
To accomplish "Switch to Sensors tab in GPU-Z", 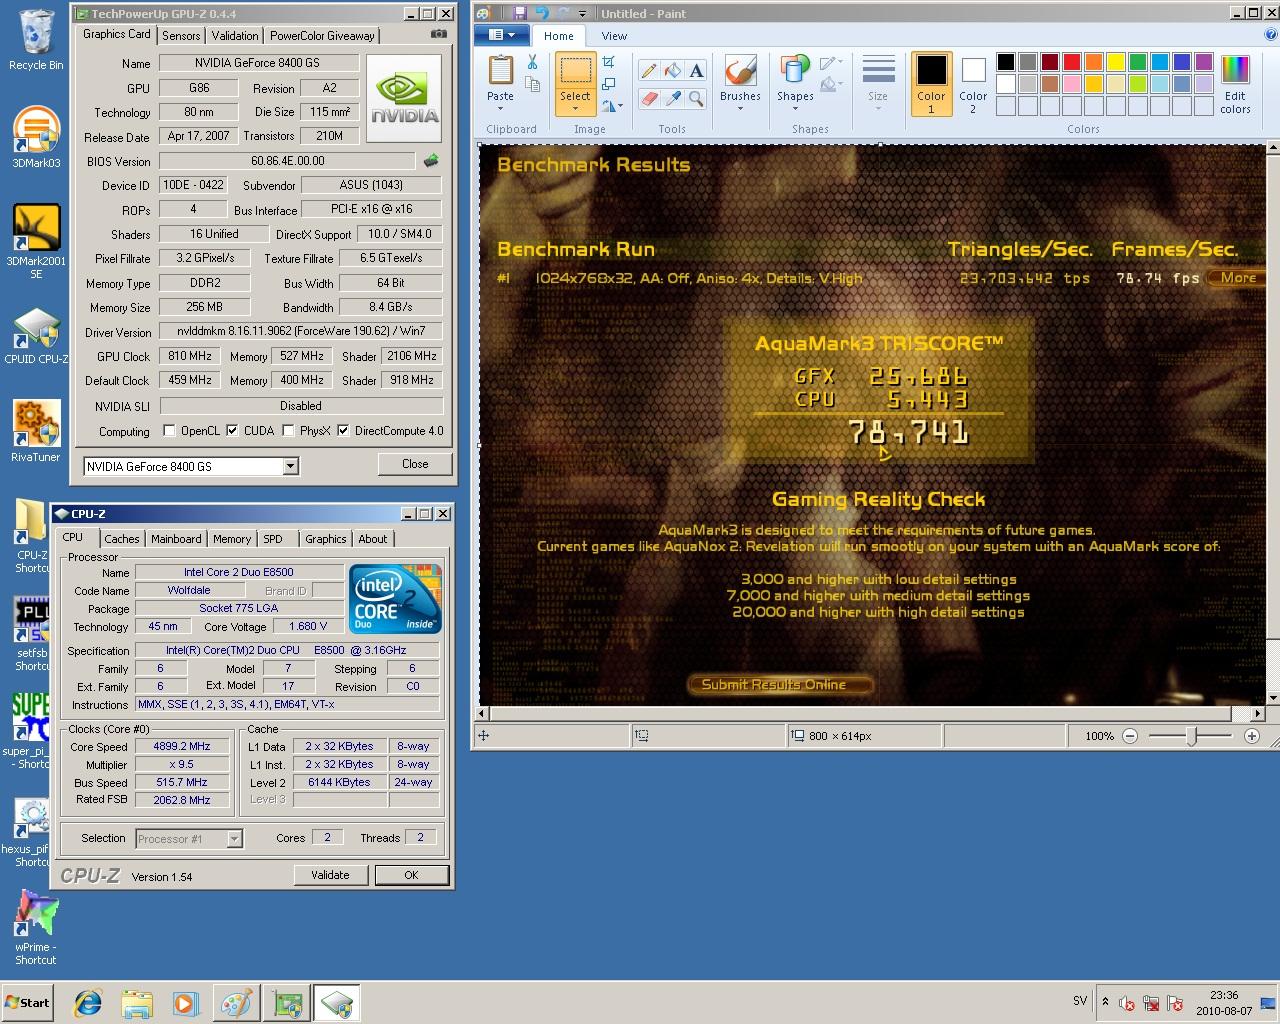I will click(x=181, y=35).
